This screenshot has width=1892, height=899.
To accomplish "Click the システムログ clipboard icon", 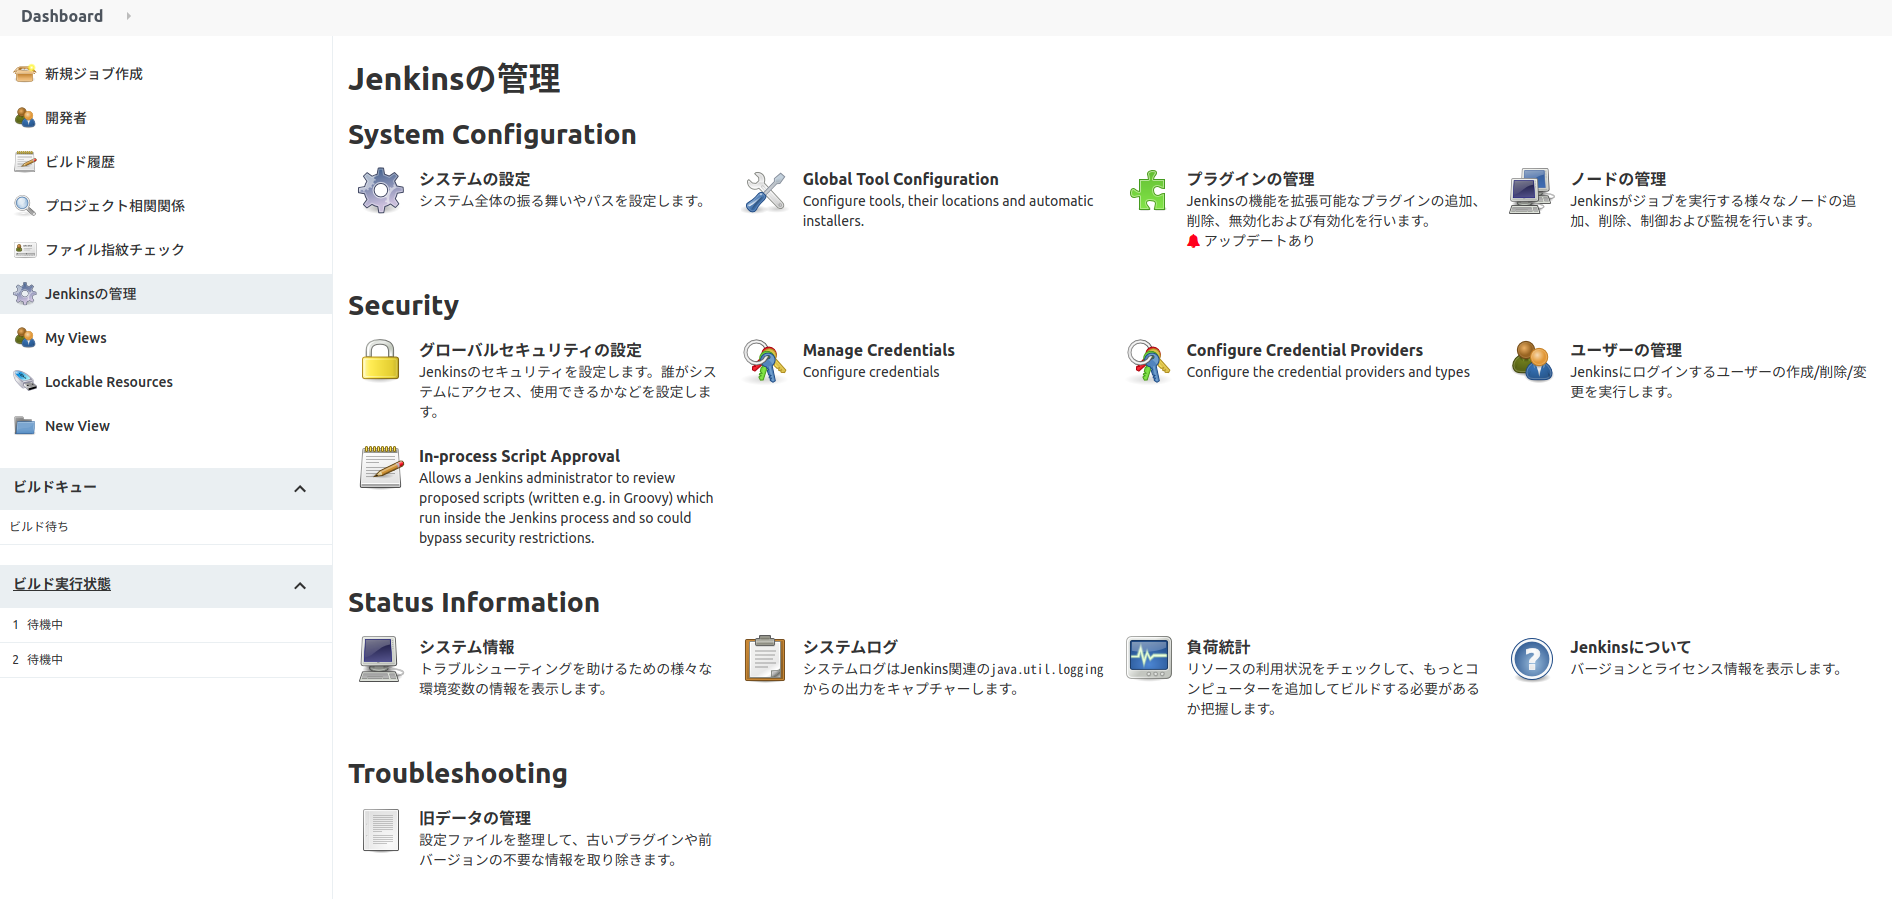I will [765, 659].
